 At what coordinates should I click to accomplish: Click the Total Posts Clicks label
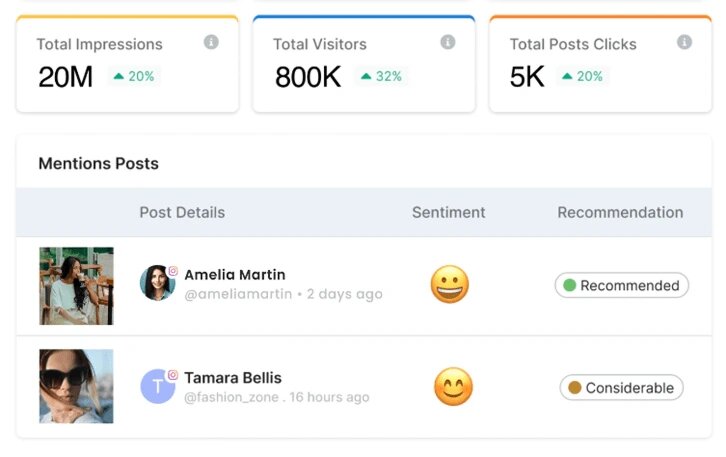point(573,44)
